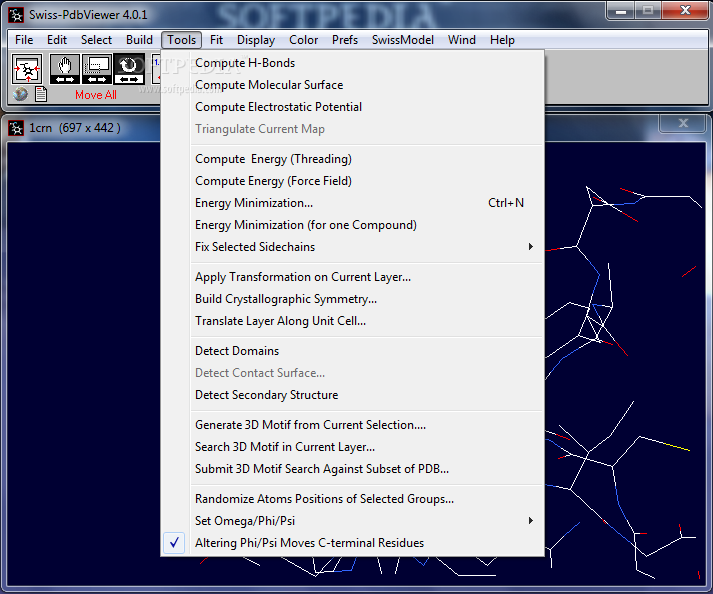Open the Edit menu
Screen dimensions: 713x594
click(57, 40)
